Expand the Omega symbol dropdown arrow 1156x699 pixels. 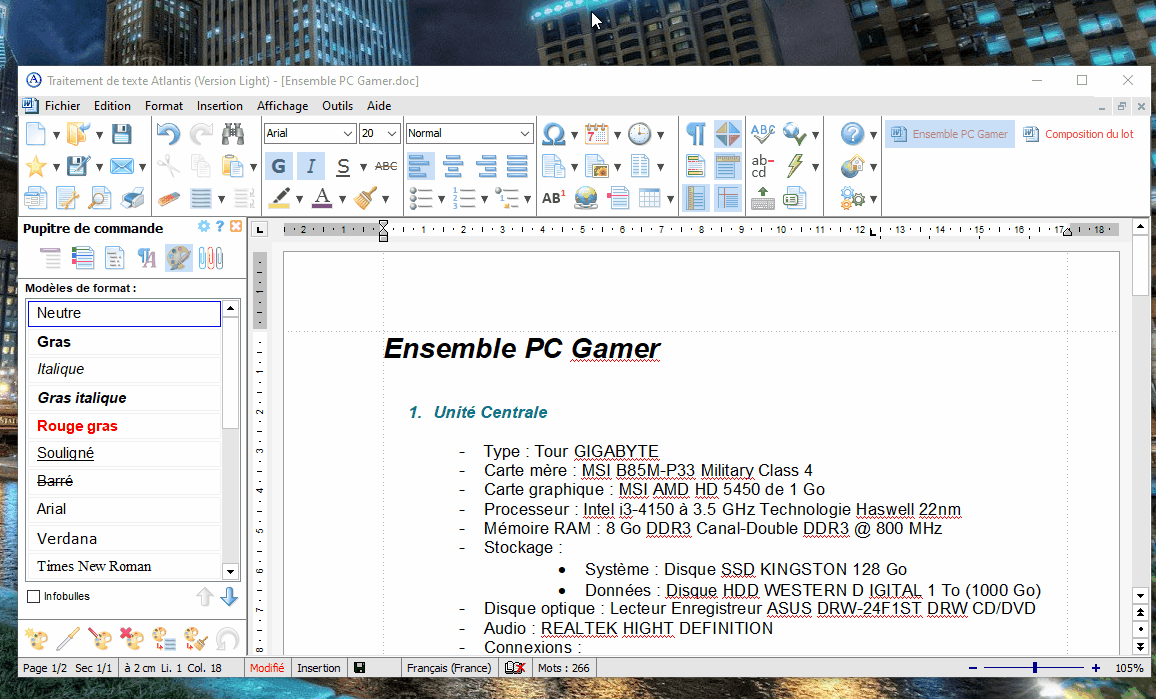click(x=574, y=135)
